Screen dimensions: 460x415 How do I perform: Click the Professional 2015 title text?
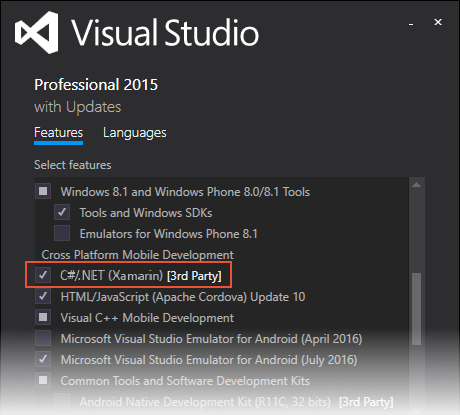click(x=96, y=85)
